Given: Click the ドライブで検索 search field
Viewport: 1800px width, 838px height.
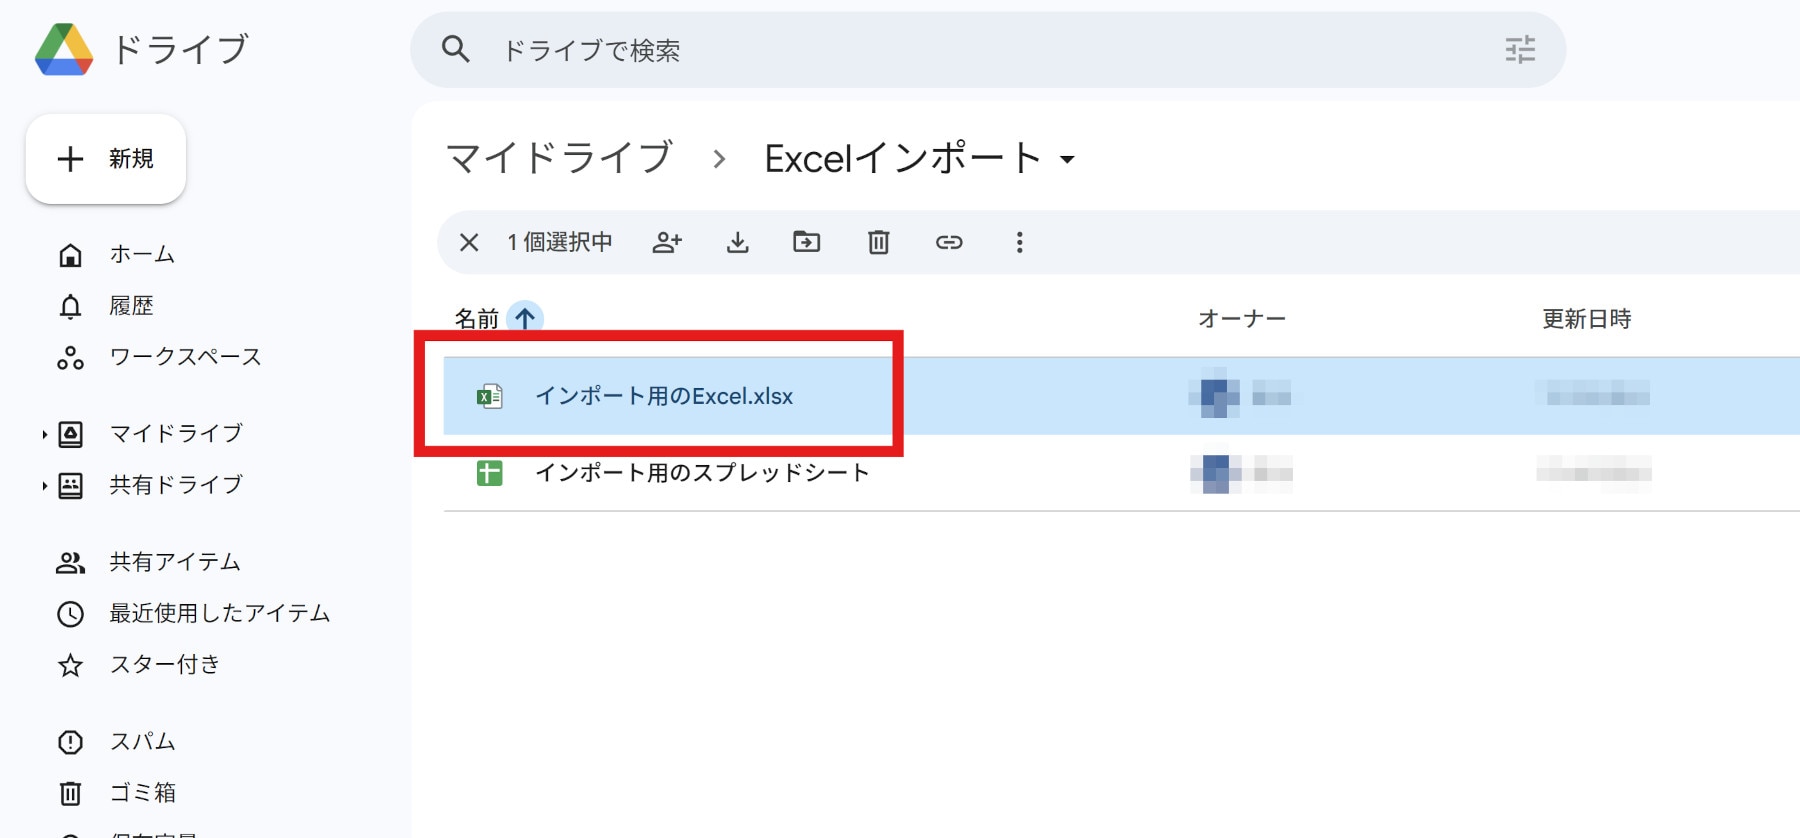Looking at the screenshot, I should (980, 50).
